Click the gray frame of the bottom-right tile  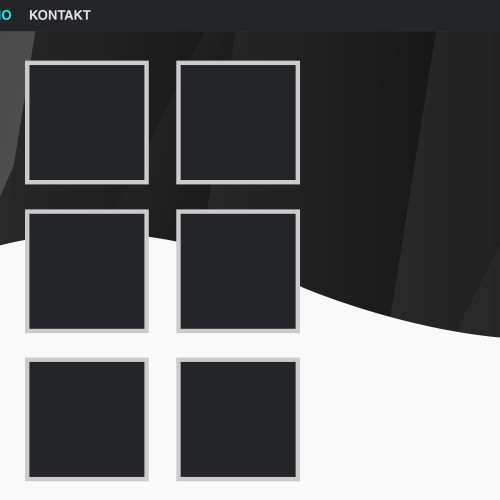(238, 360)
